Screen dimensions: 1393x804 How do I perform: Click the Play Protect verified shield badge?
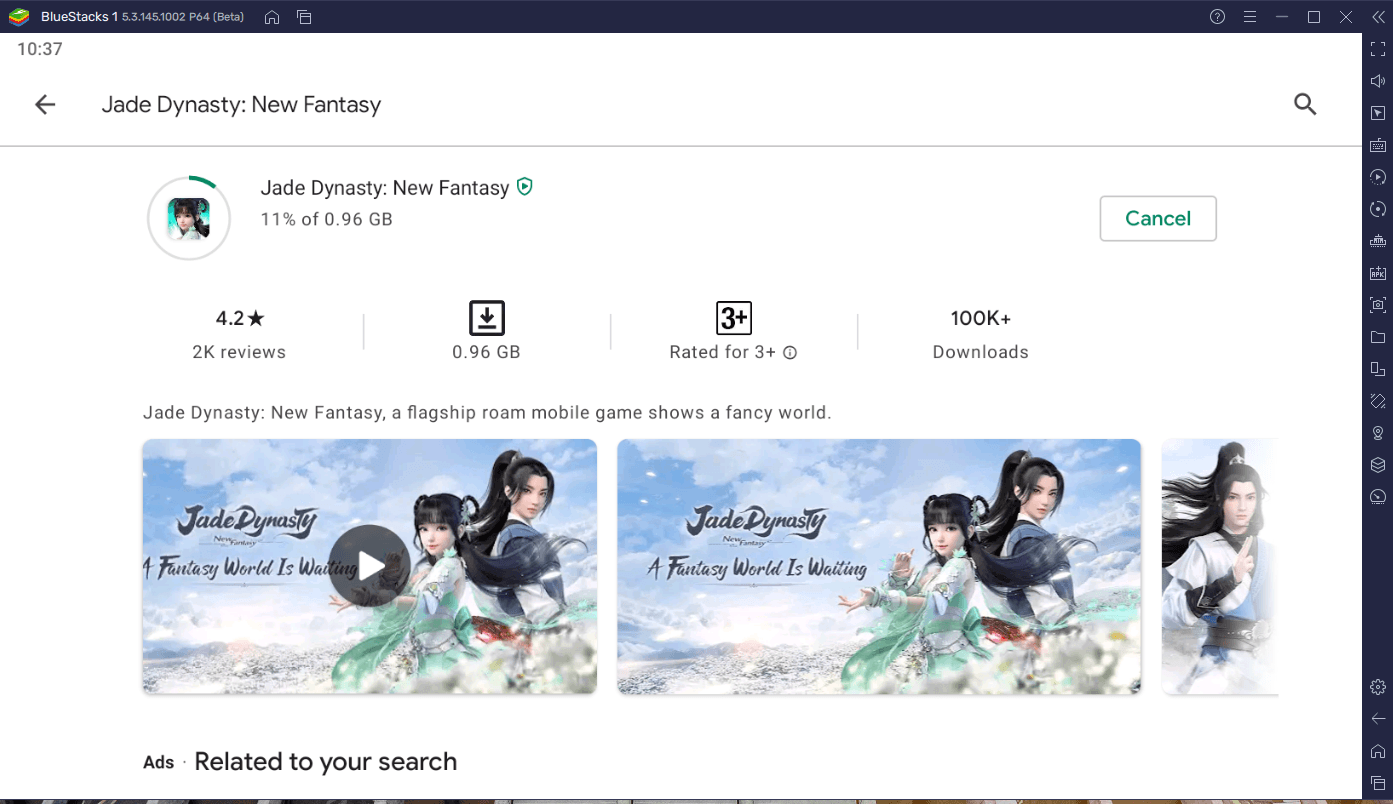[x=525, y=186]
